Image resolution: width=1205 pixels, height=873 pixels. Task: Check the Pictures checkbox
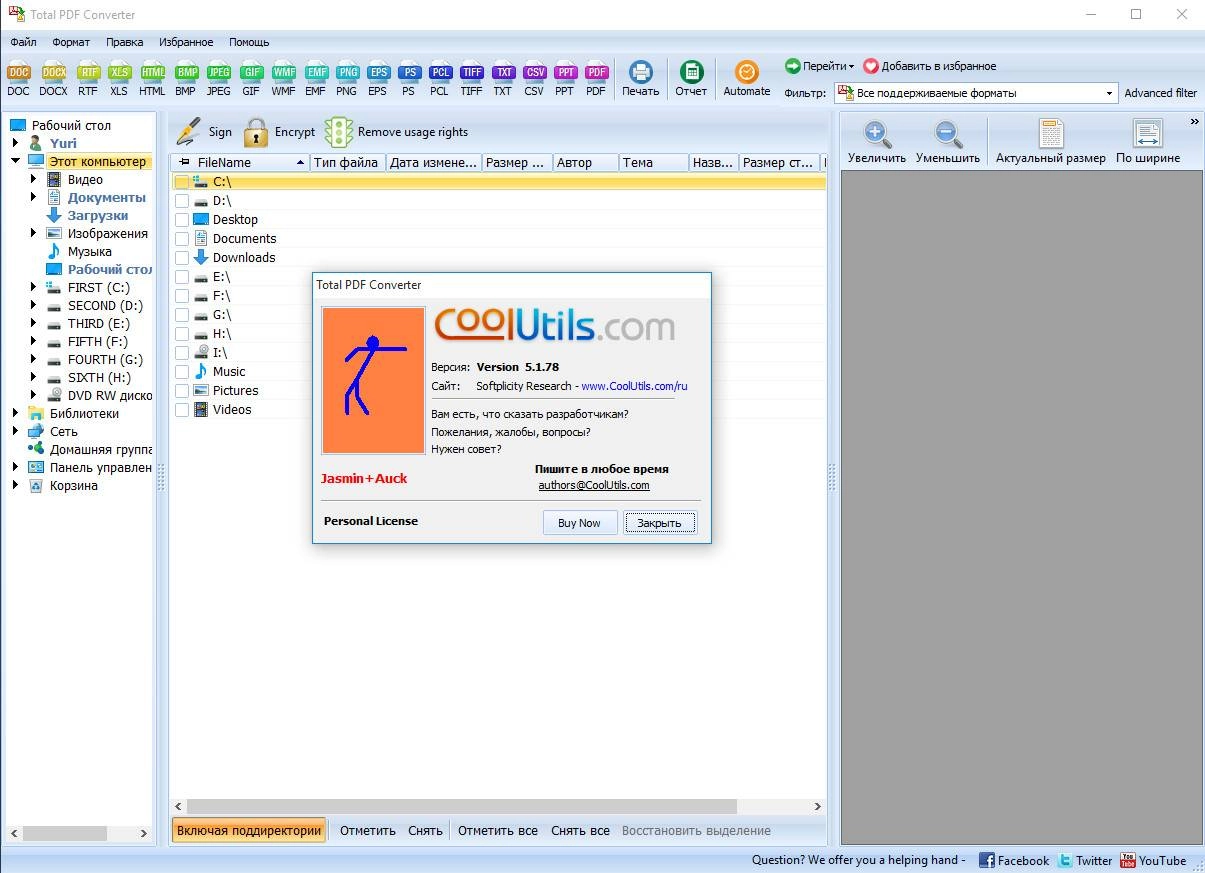click(x=182, y=391)
